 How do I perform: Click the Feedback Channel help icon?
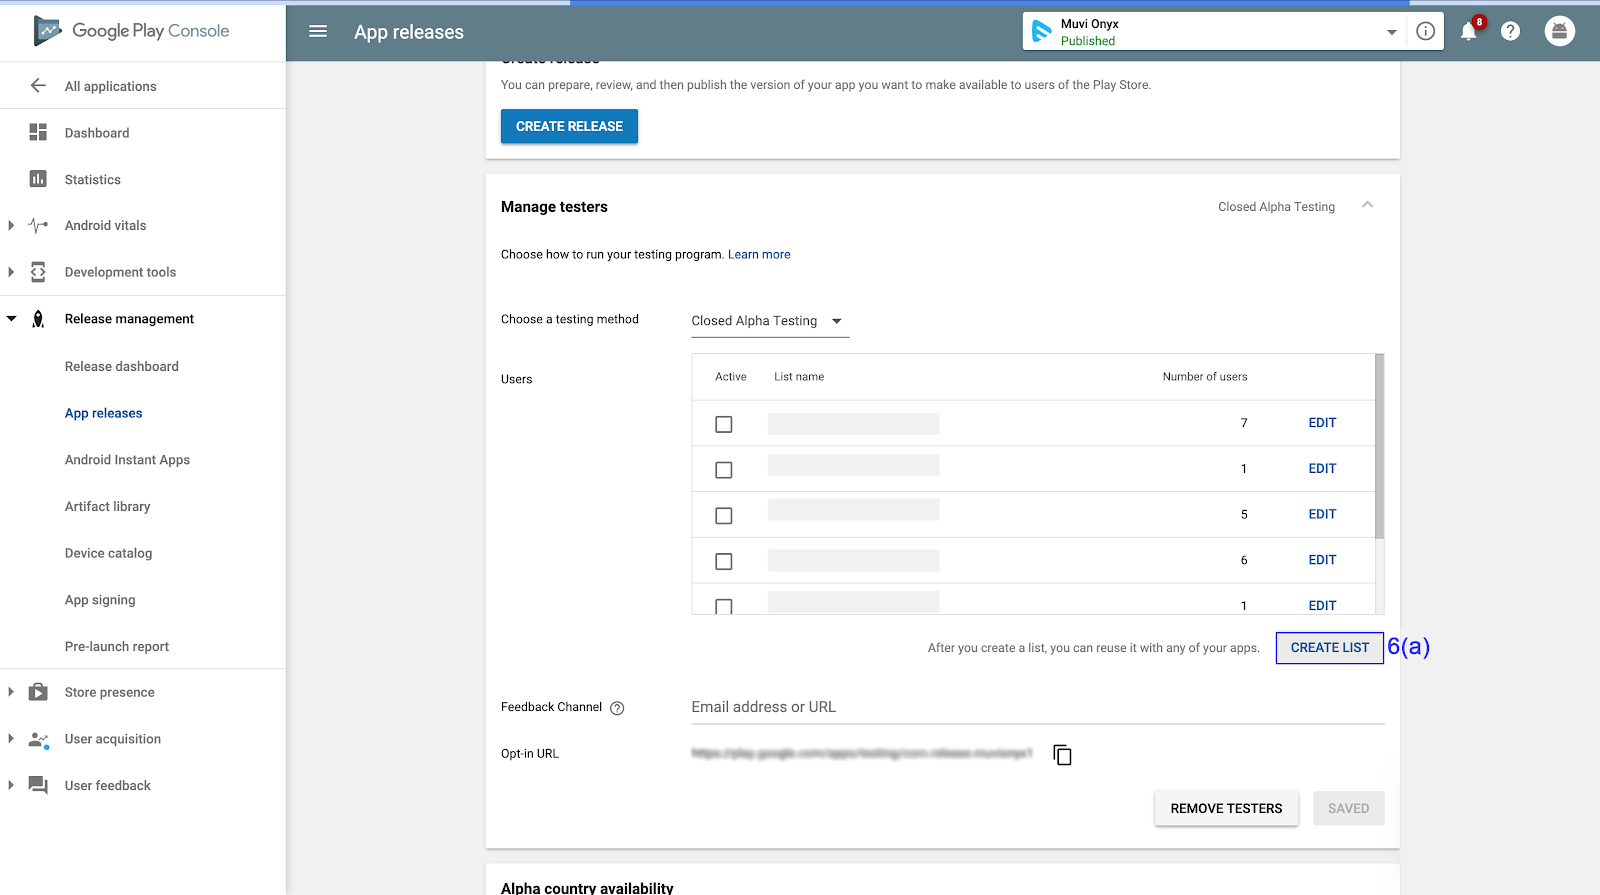coord(617,708)
